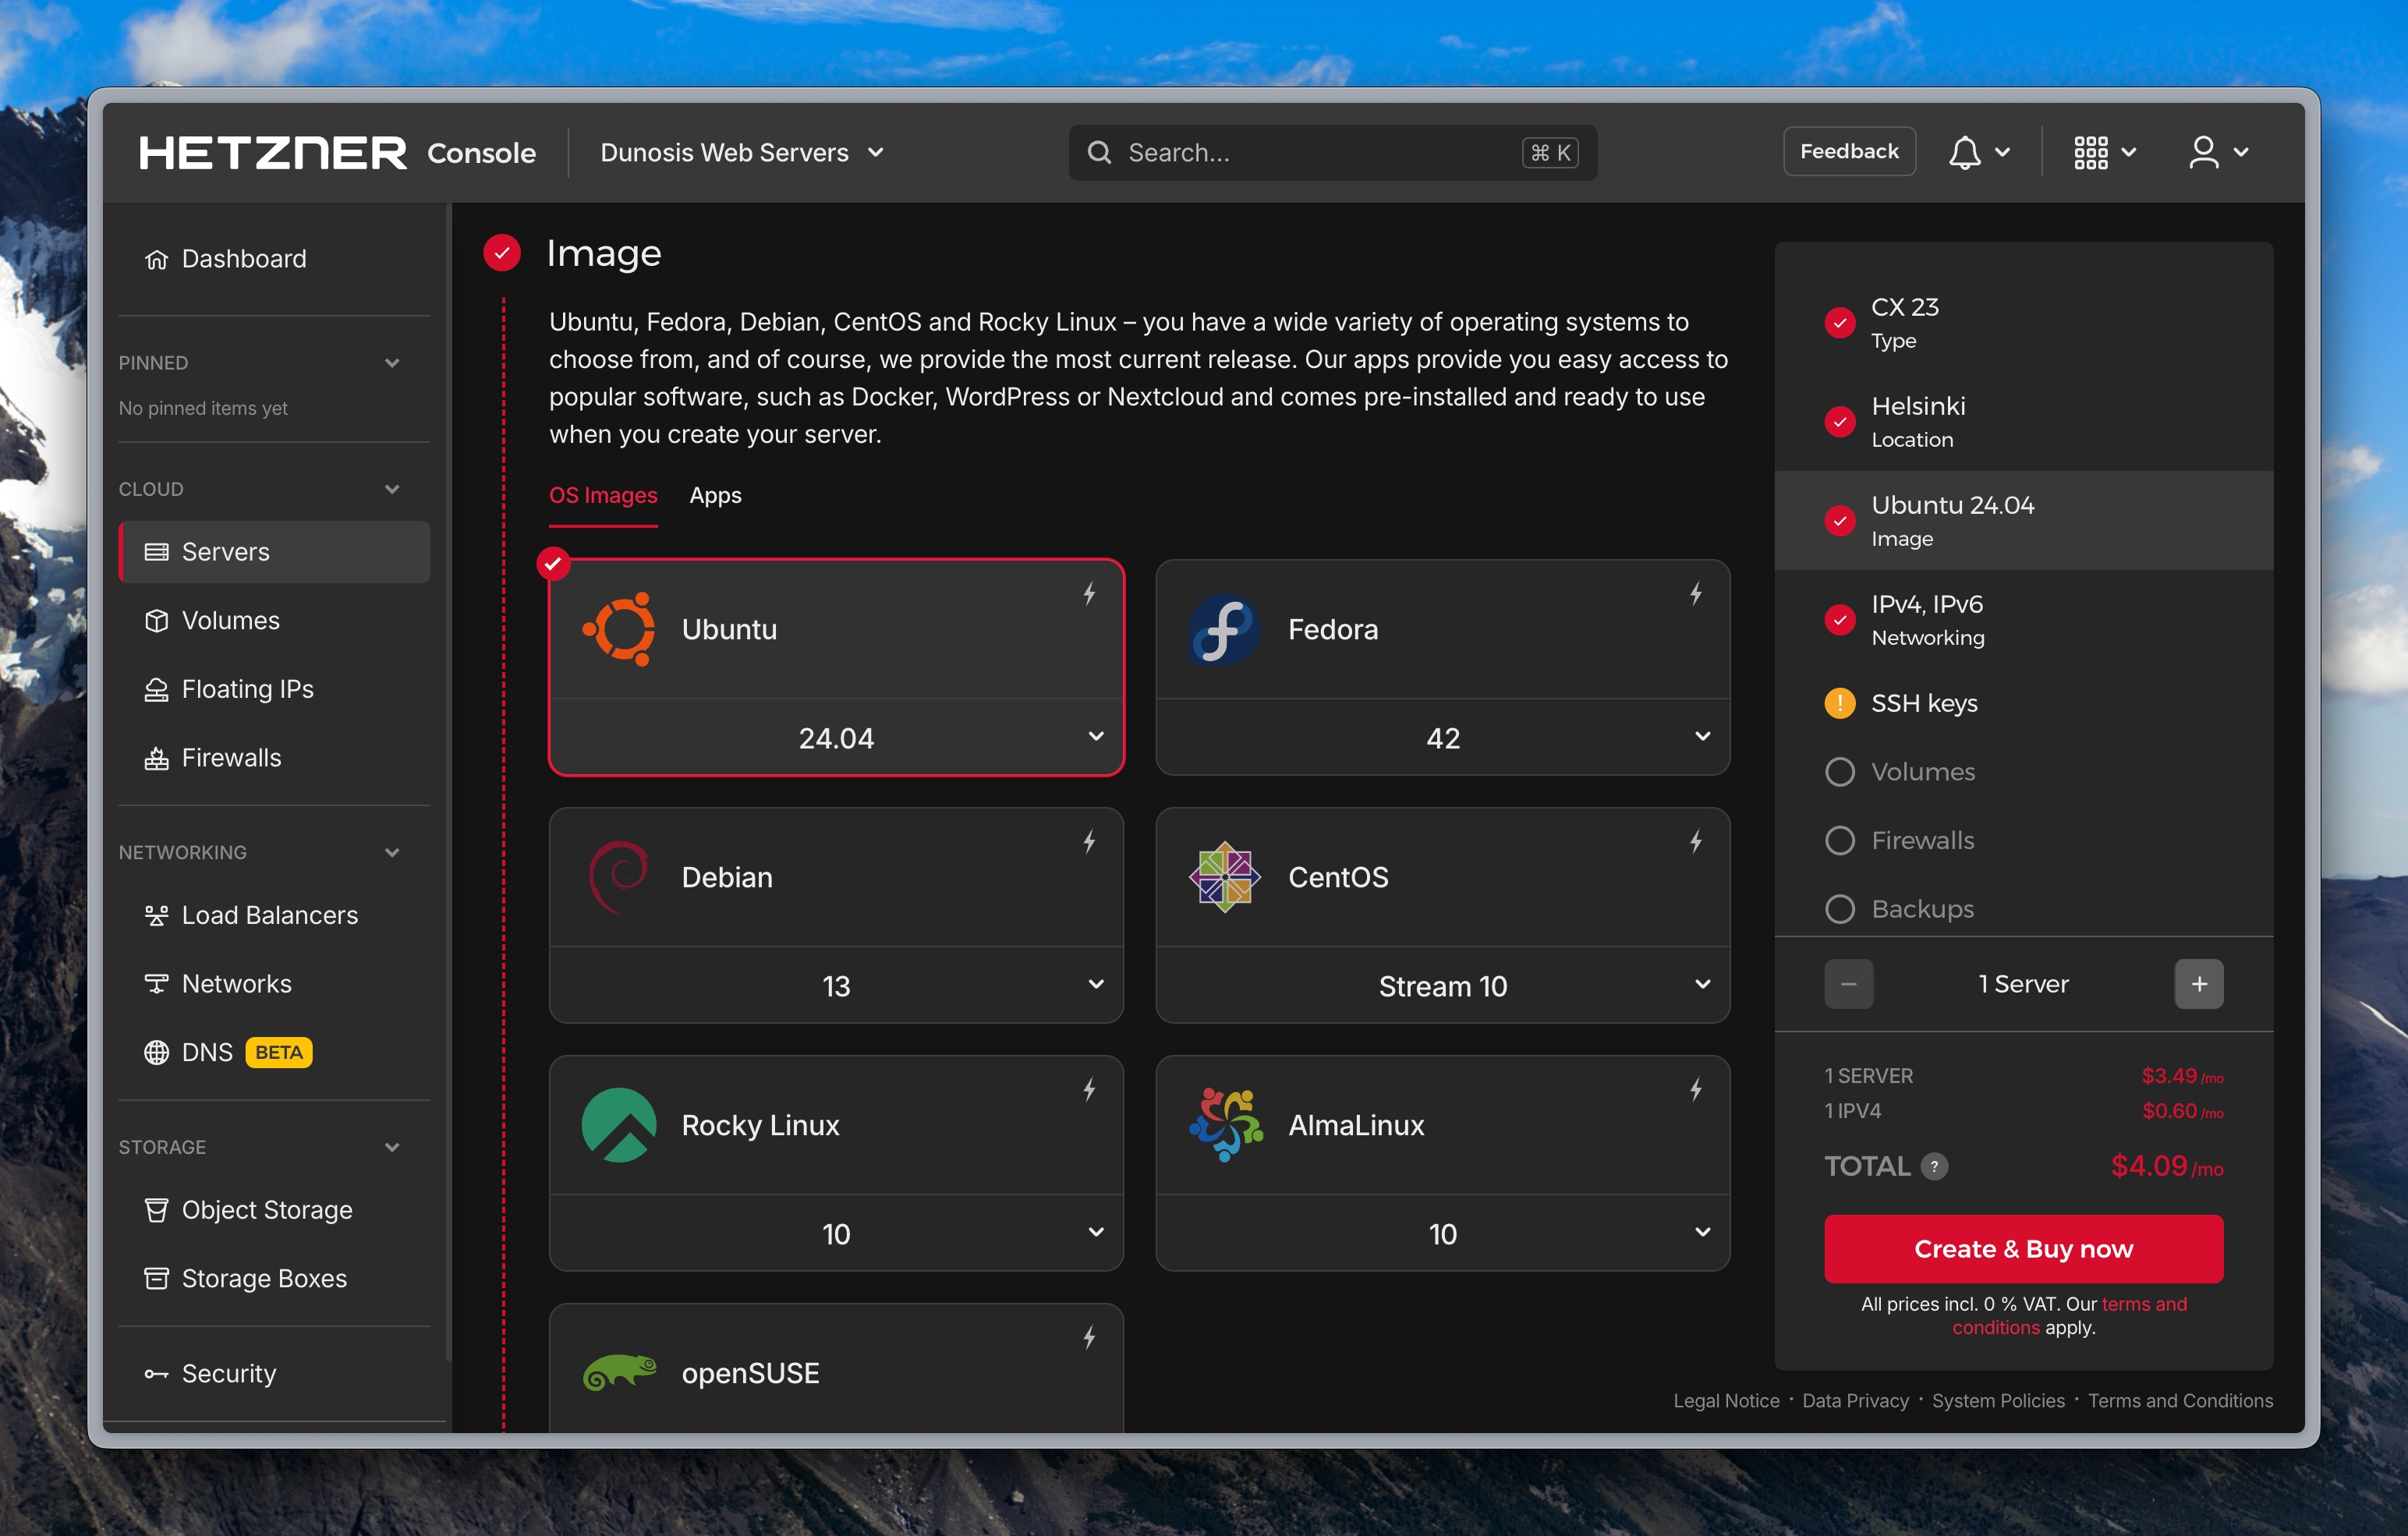This screenshot has height=1536, width=2408.
Task: Click the Create & Buy now button
Action: (x=2022, y=1248)
